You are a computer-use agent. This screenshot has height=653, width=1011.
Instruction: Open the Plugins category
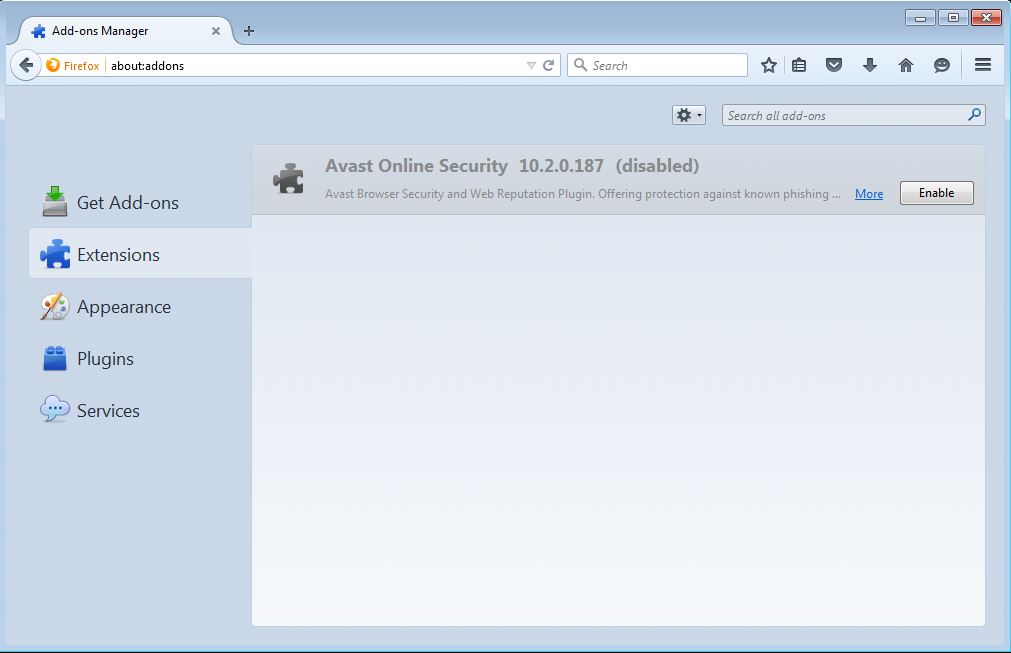tap(140, 358)
